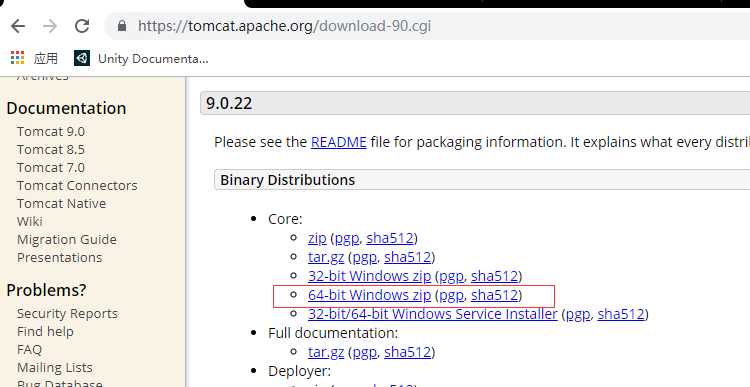This screenshot has height=387, width=750.
Task: Open the Mailing Lists link
Action: (55, 367)
